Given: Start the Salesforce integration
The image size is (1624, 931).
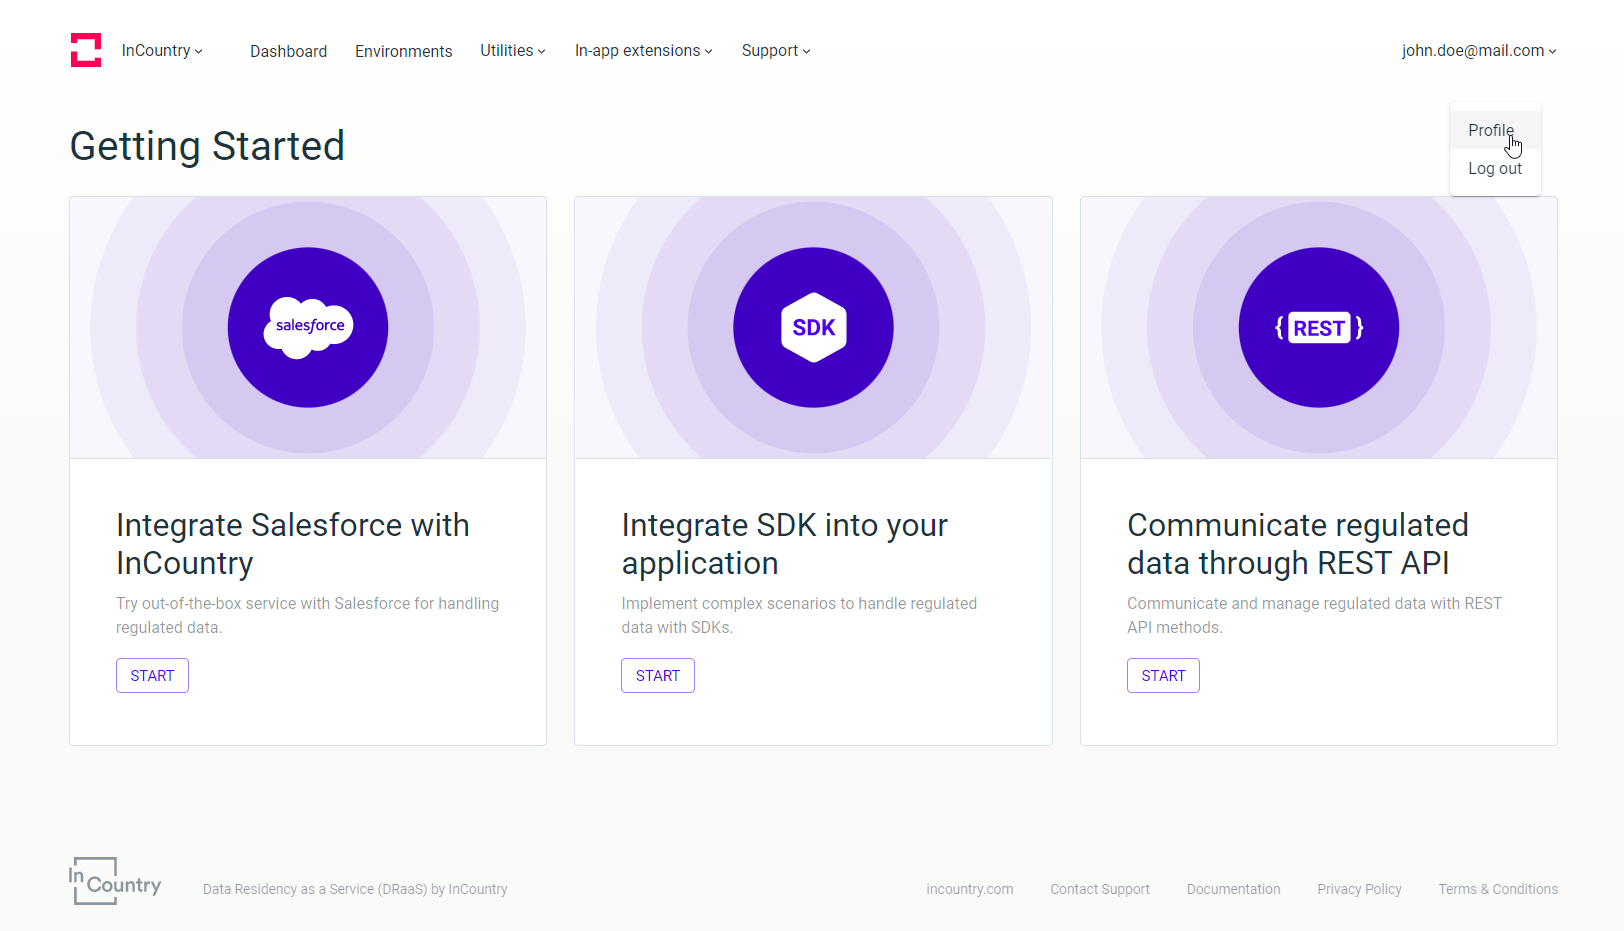Looking at the screenshot, I should (x=152, y=676).
